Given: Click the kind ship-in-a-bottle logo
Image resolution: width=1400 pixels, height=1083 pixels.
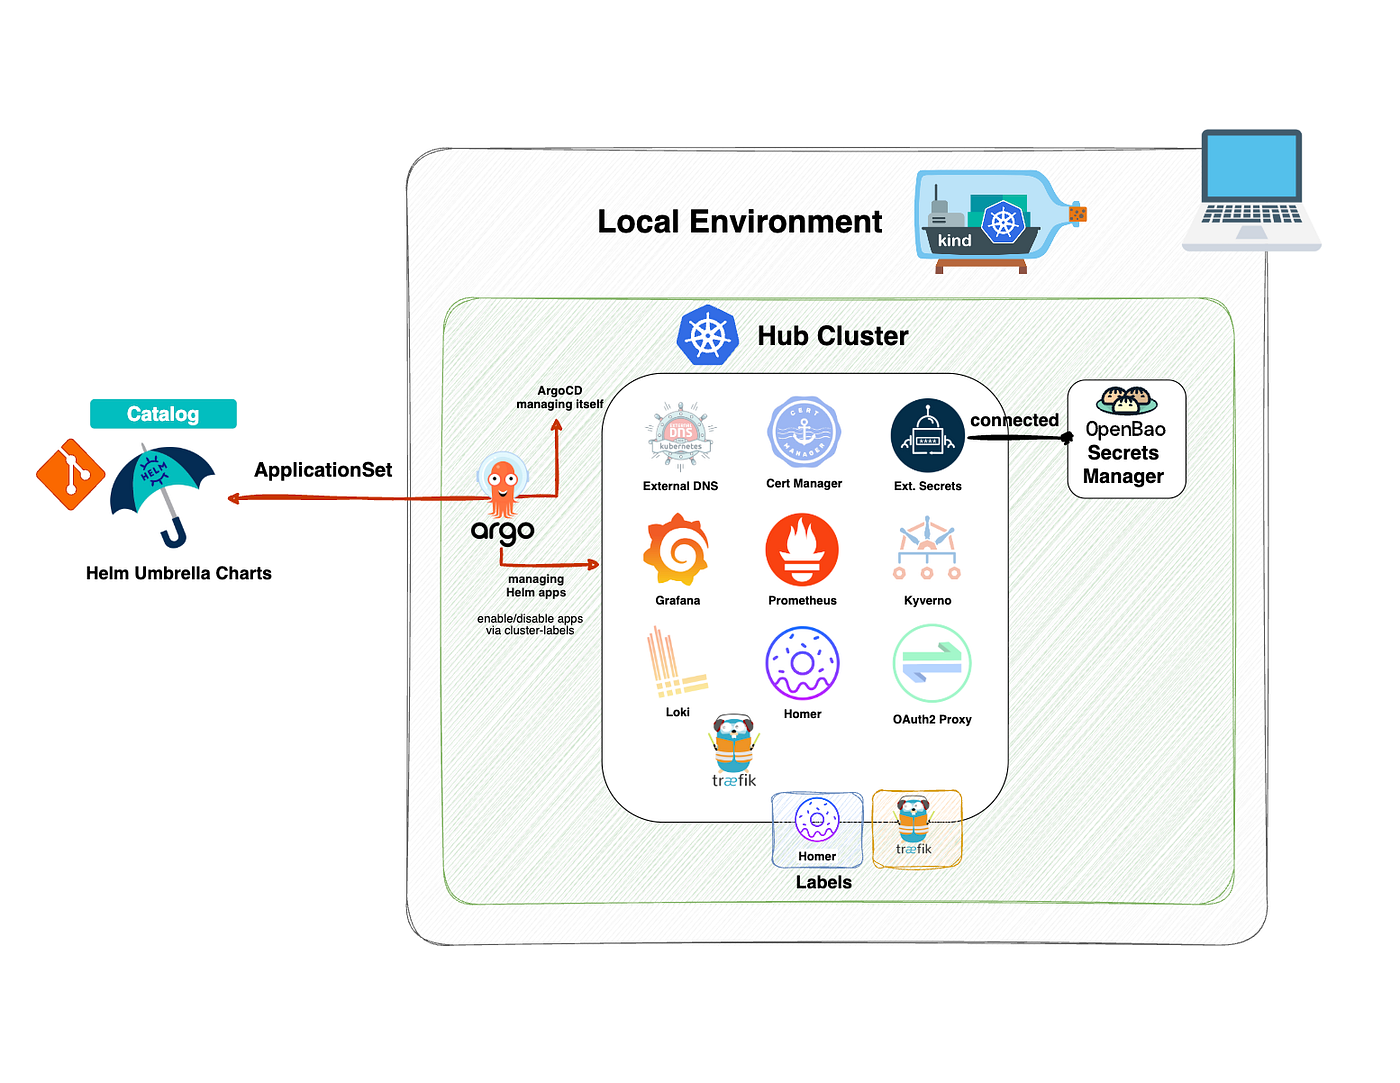Looking at the screenshot, I should (1001, 221).
